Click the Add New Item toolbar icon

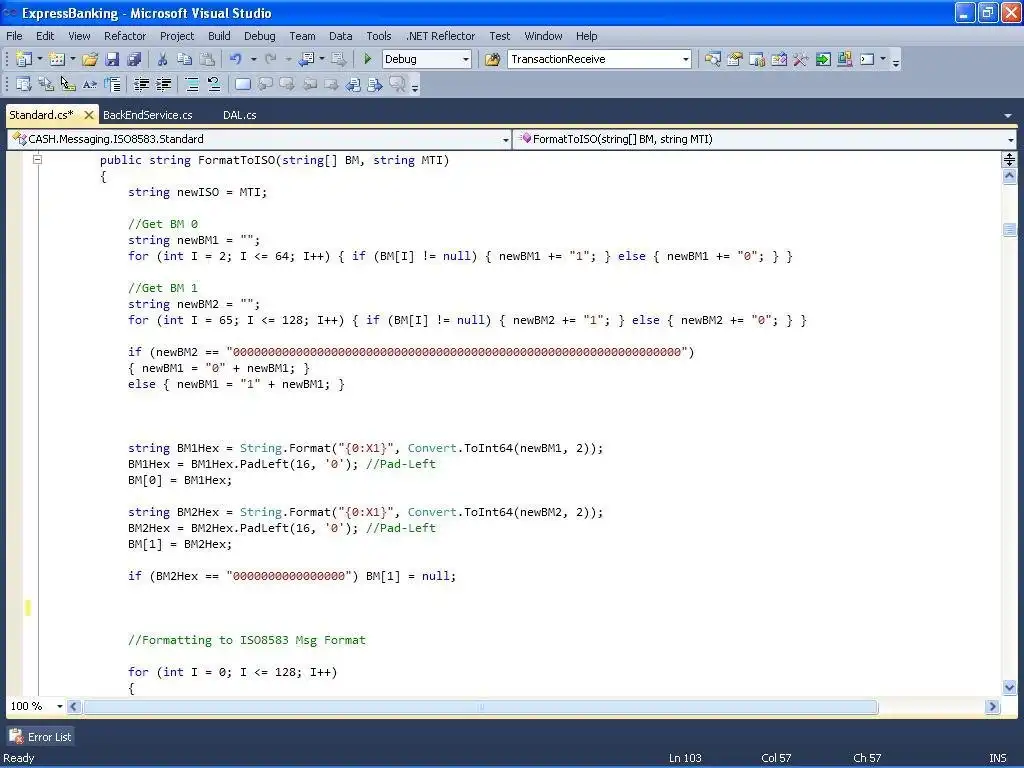pyautogui.click(x=57, y=59)
